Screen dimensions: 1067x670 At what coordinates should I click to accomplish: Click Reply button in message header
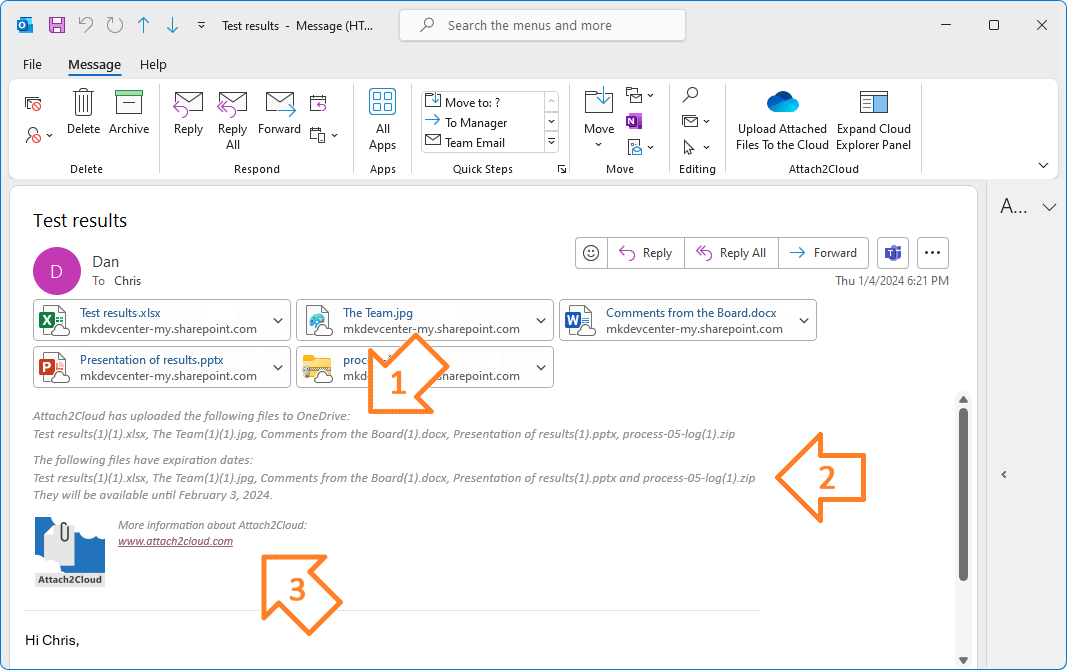pos(646,253)
